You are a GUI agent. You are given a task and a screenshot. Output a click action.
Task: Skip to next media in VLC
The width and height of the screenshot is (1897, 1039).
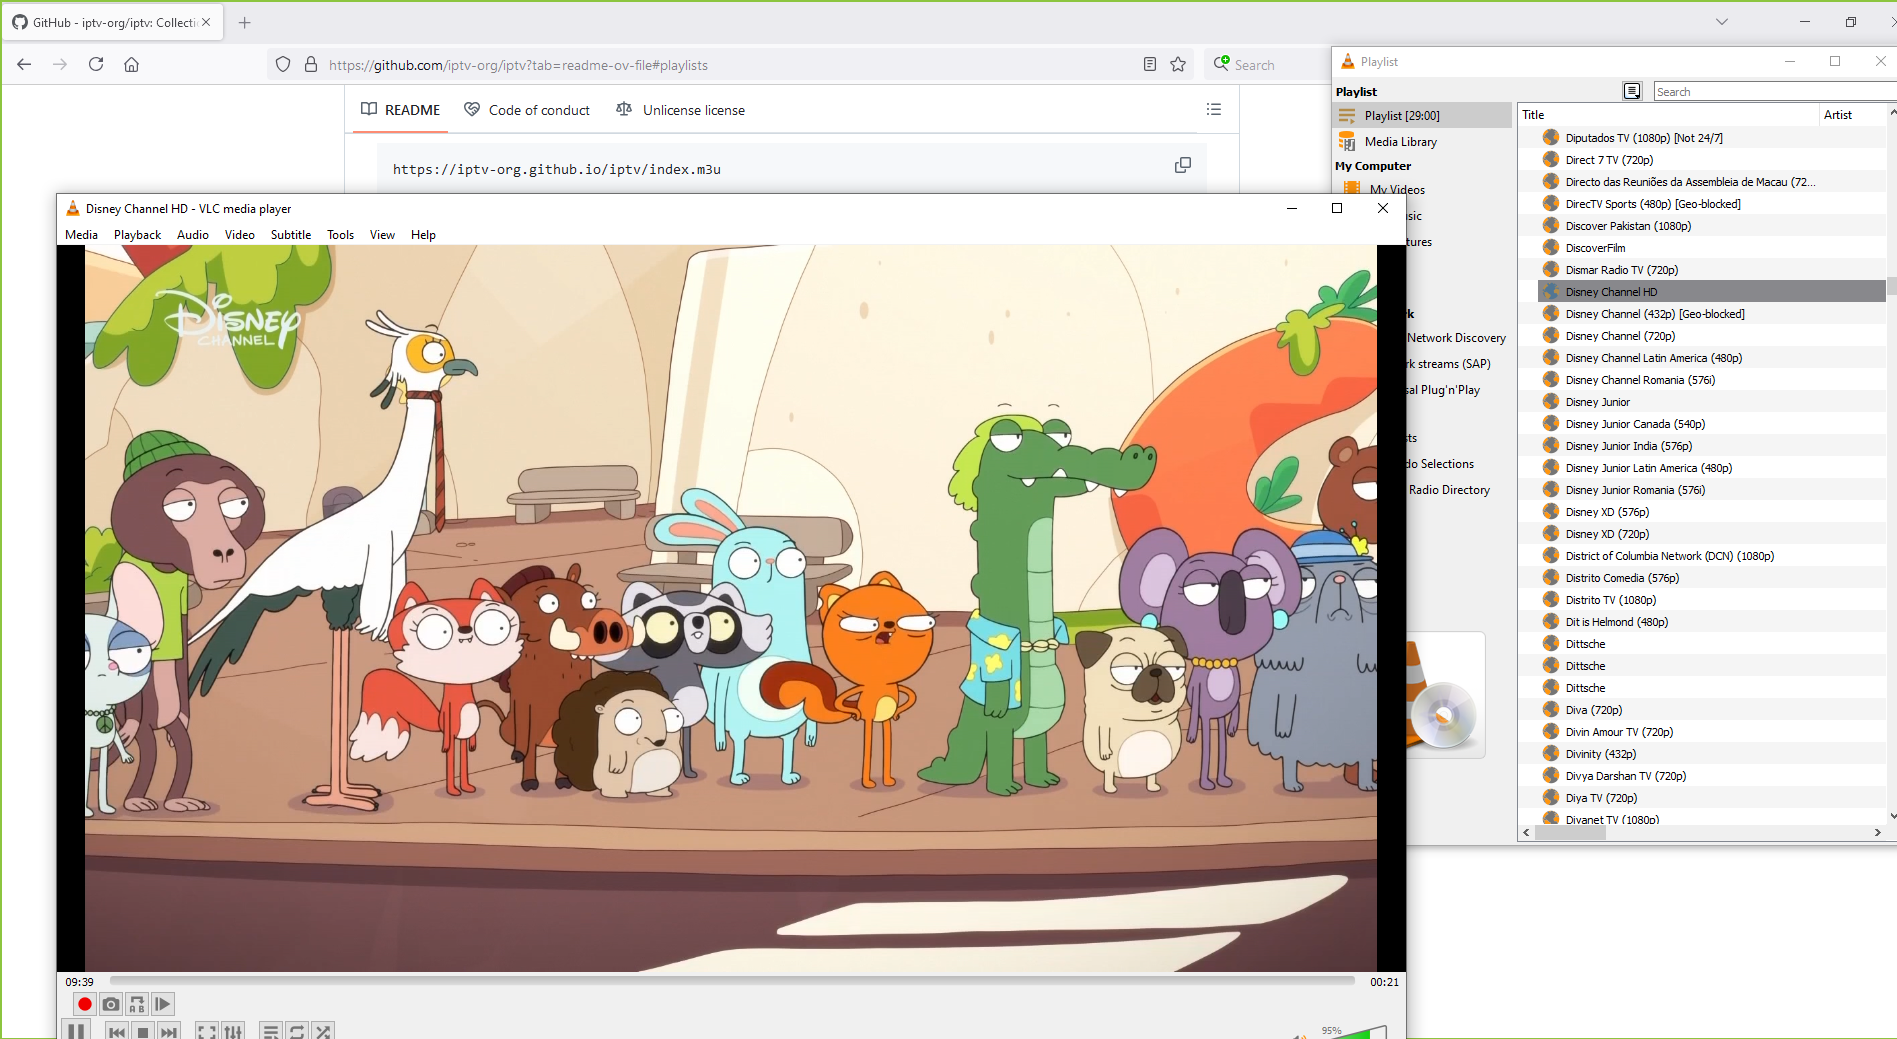169,1032
